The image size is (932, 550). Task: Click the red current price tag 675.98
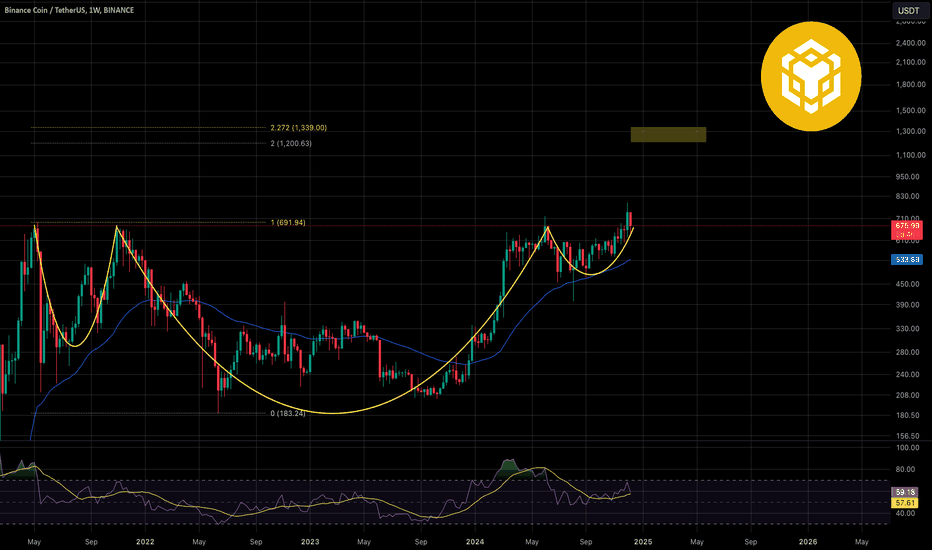pos(907,230)
